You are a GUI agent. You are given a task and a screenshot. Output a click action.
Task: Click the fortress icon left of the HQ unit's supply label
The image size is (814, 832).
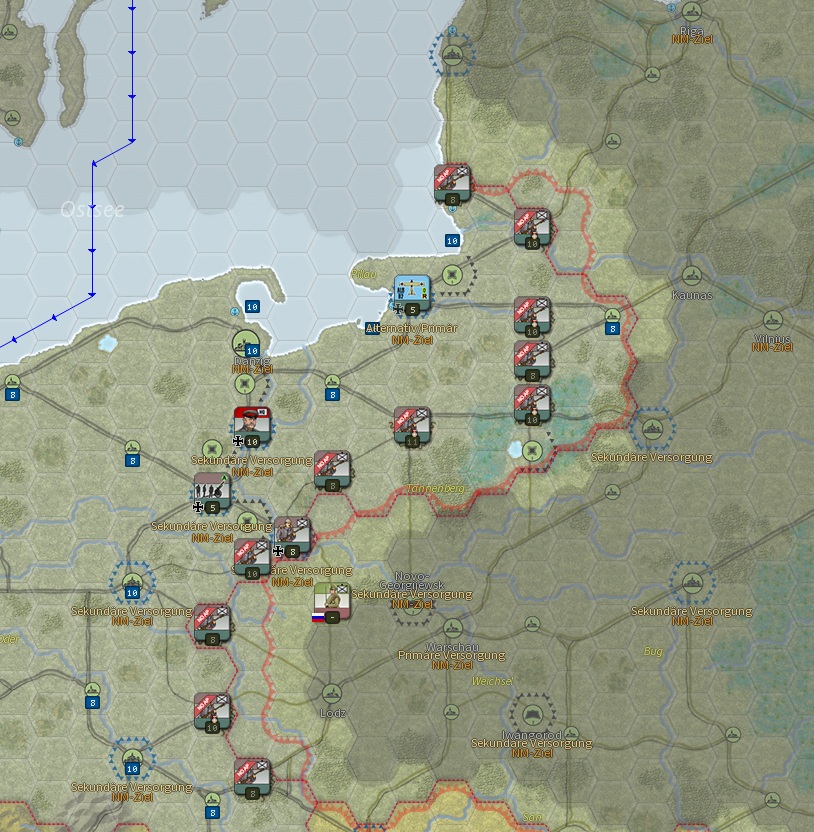pos(212,449)
